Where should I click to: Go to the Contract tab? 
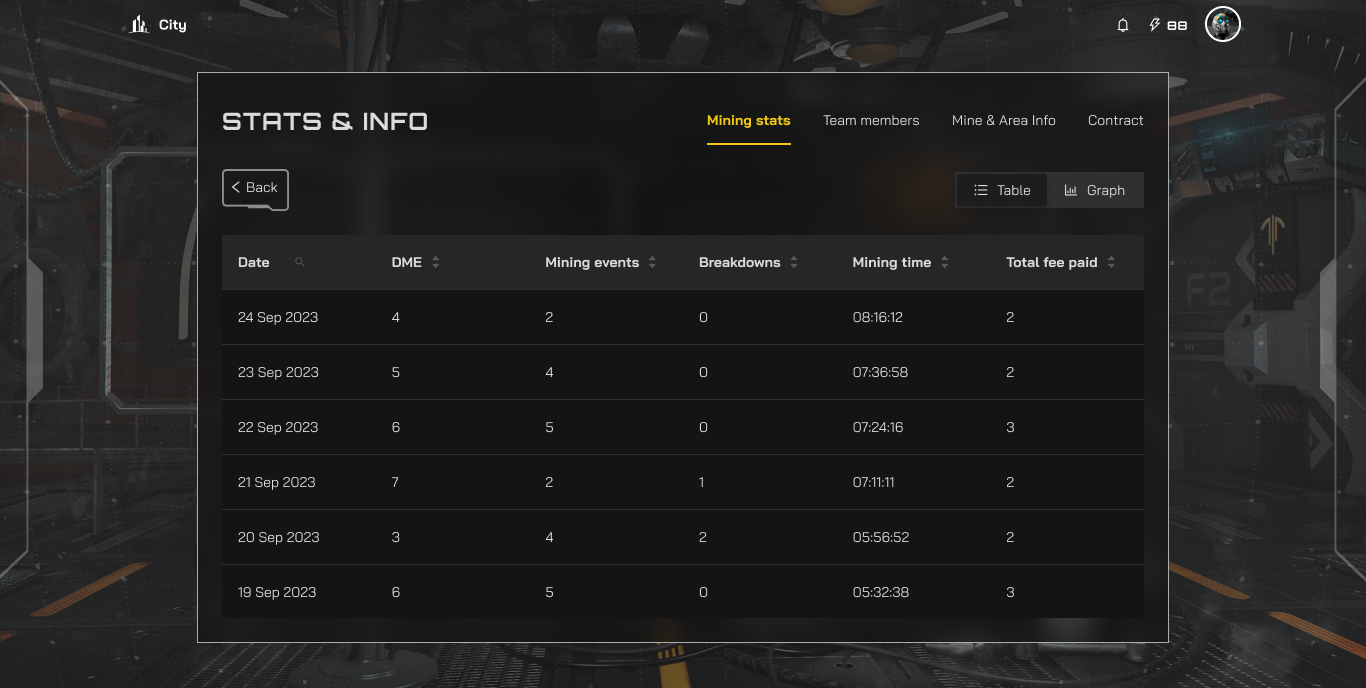(1116, 120)
